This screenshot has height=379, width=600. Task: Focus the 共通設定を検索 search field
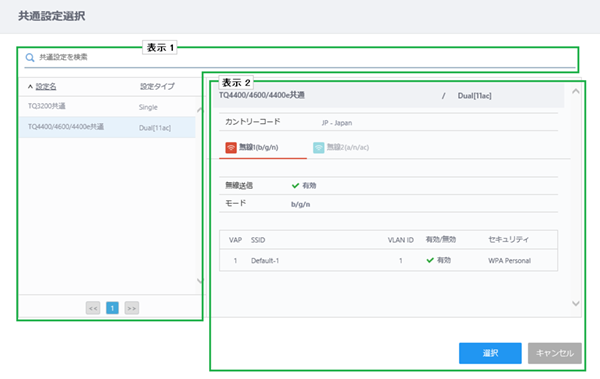coord(300,58)
